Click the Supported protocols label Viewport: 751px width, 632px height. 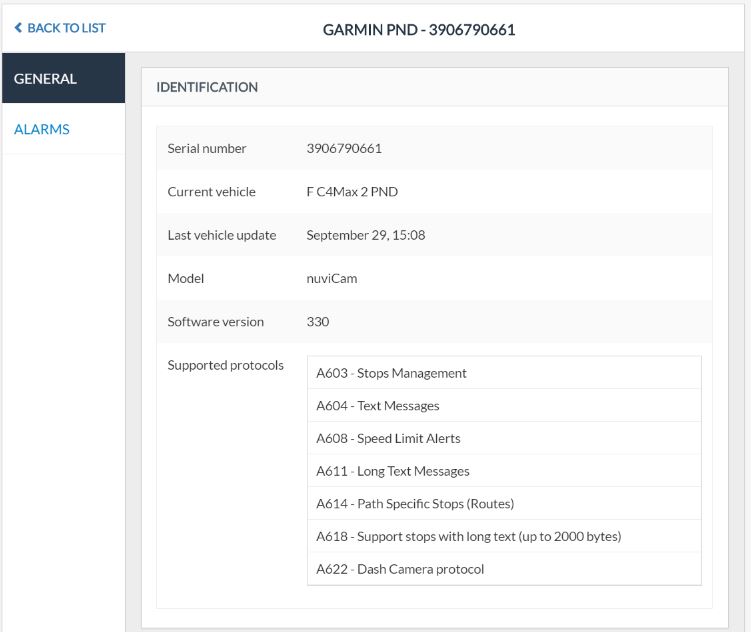coord(226,365)
